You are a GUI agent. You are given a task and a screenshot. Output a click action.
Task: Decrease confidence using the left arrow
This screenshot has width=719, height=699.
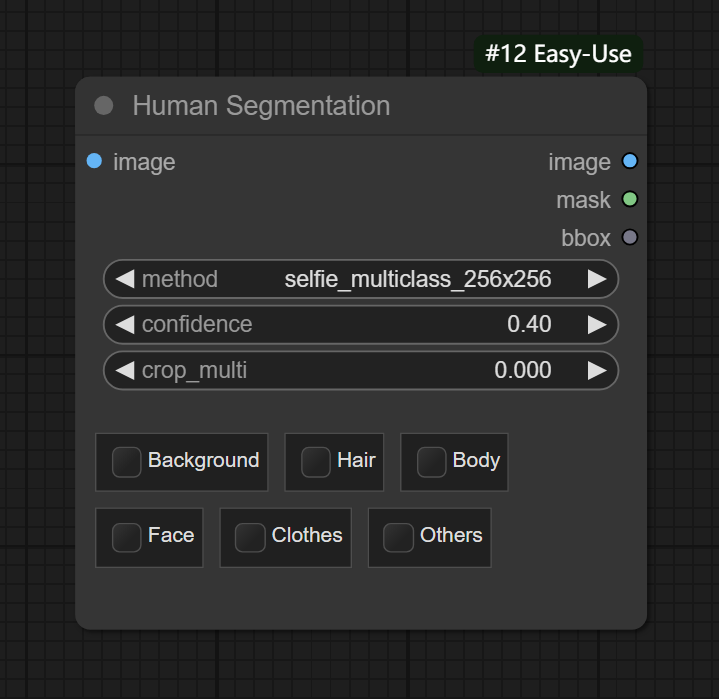(x=125, y=324)
